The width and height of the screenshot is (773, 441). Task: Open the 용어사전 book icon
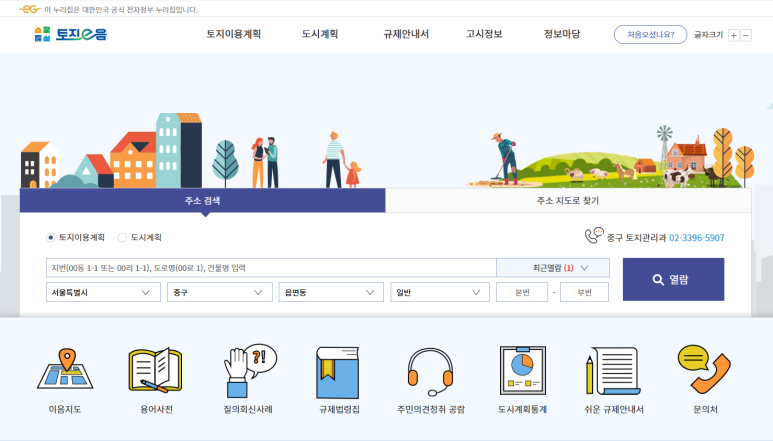(155, 371)
